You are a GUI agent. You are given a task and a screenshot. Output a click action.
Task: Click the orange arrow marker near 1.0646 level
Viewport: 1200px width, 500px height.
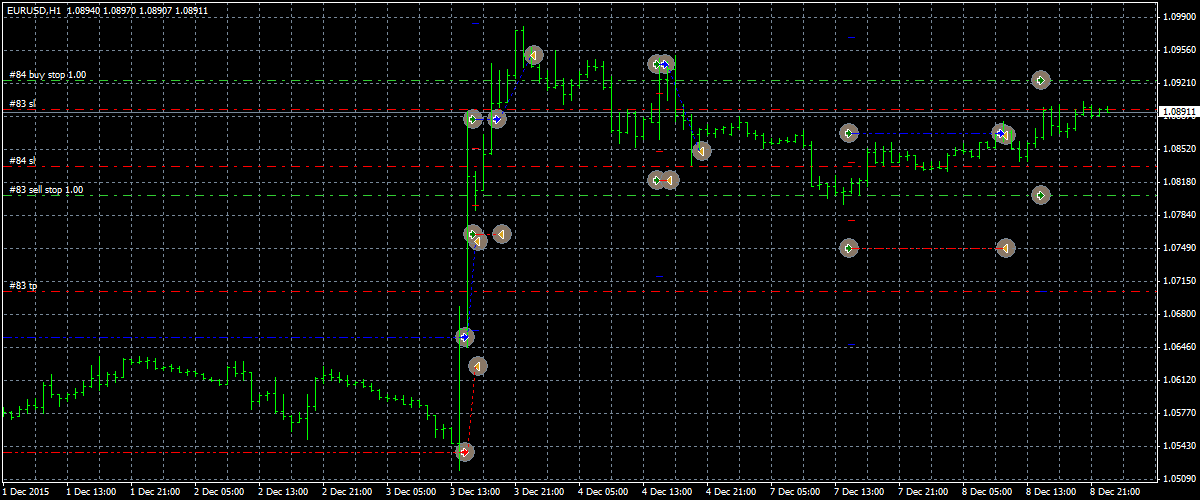coord(477,367)
